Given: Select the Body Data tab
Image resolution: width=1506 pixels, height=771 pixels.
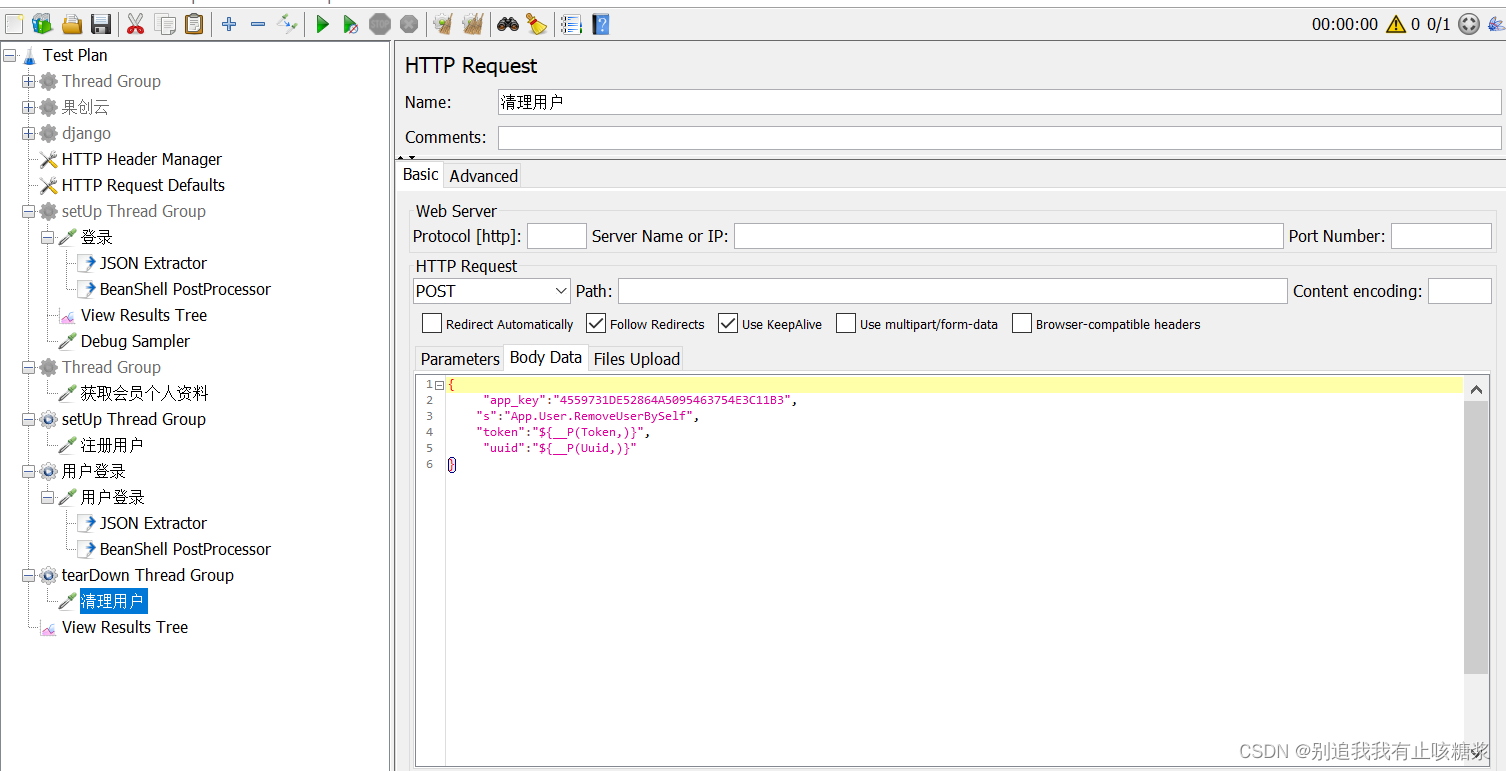Looking at the screenshot, I should (545, 357).
